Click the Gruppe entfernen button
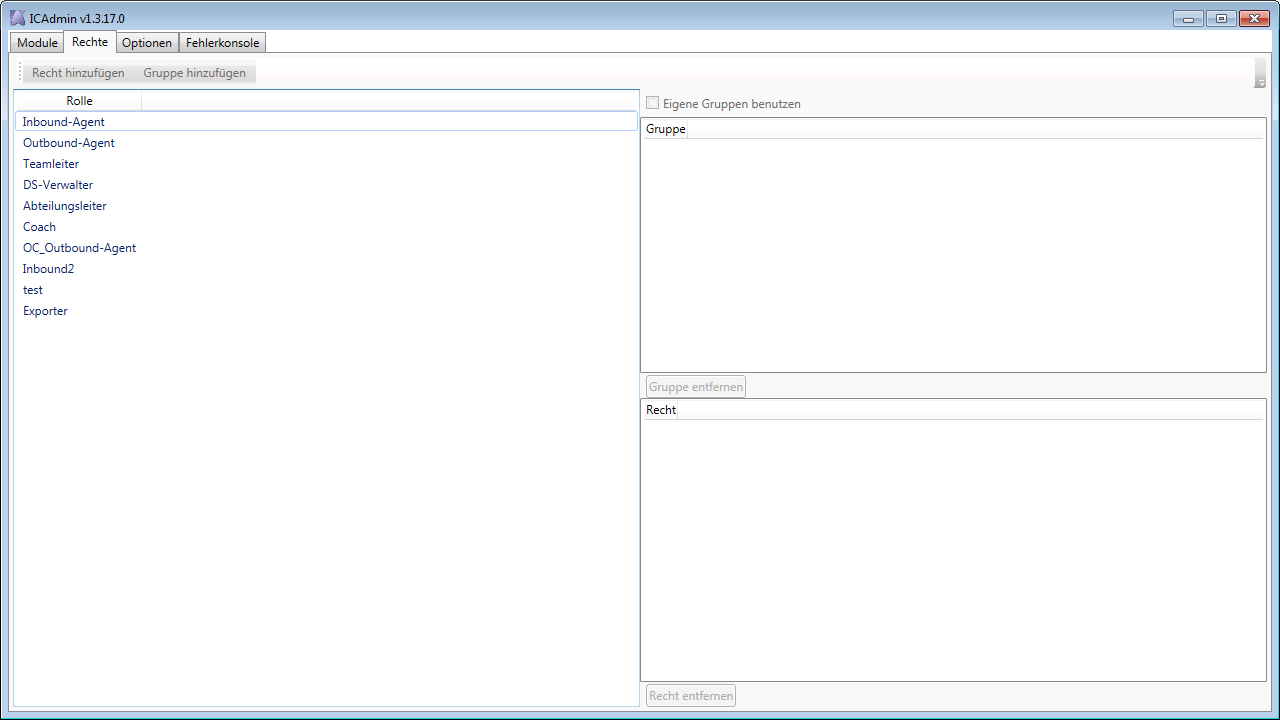The width and height of the screenshot is (1280, 720). (696, 387)
